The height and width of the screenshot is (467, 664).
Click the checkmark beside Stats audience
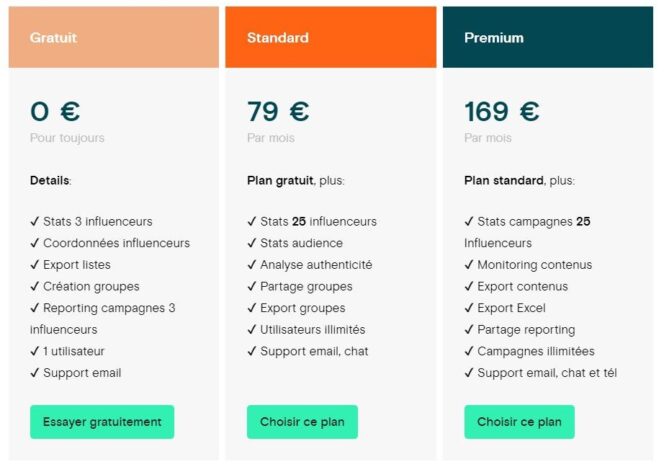[252, 243]
